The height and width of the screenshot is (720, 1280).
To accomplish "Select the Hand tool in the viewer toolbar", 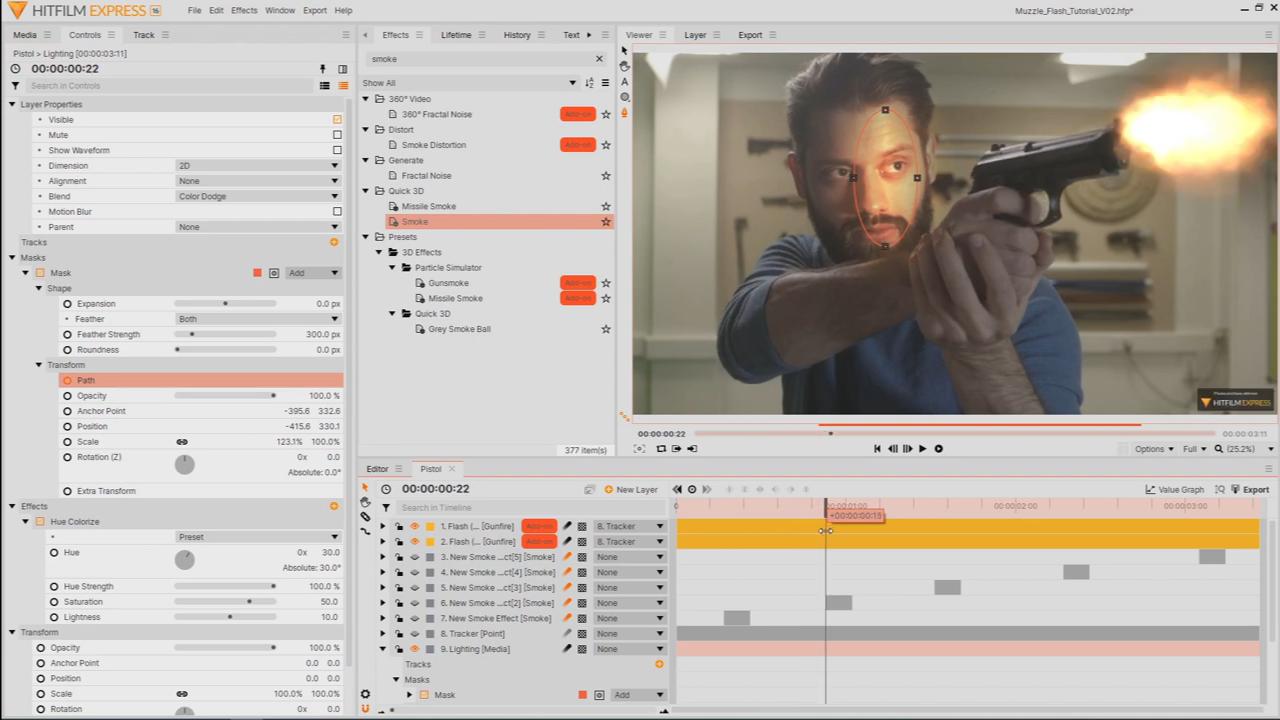I will 625,66.
